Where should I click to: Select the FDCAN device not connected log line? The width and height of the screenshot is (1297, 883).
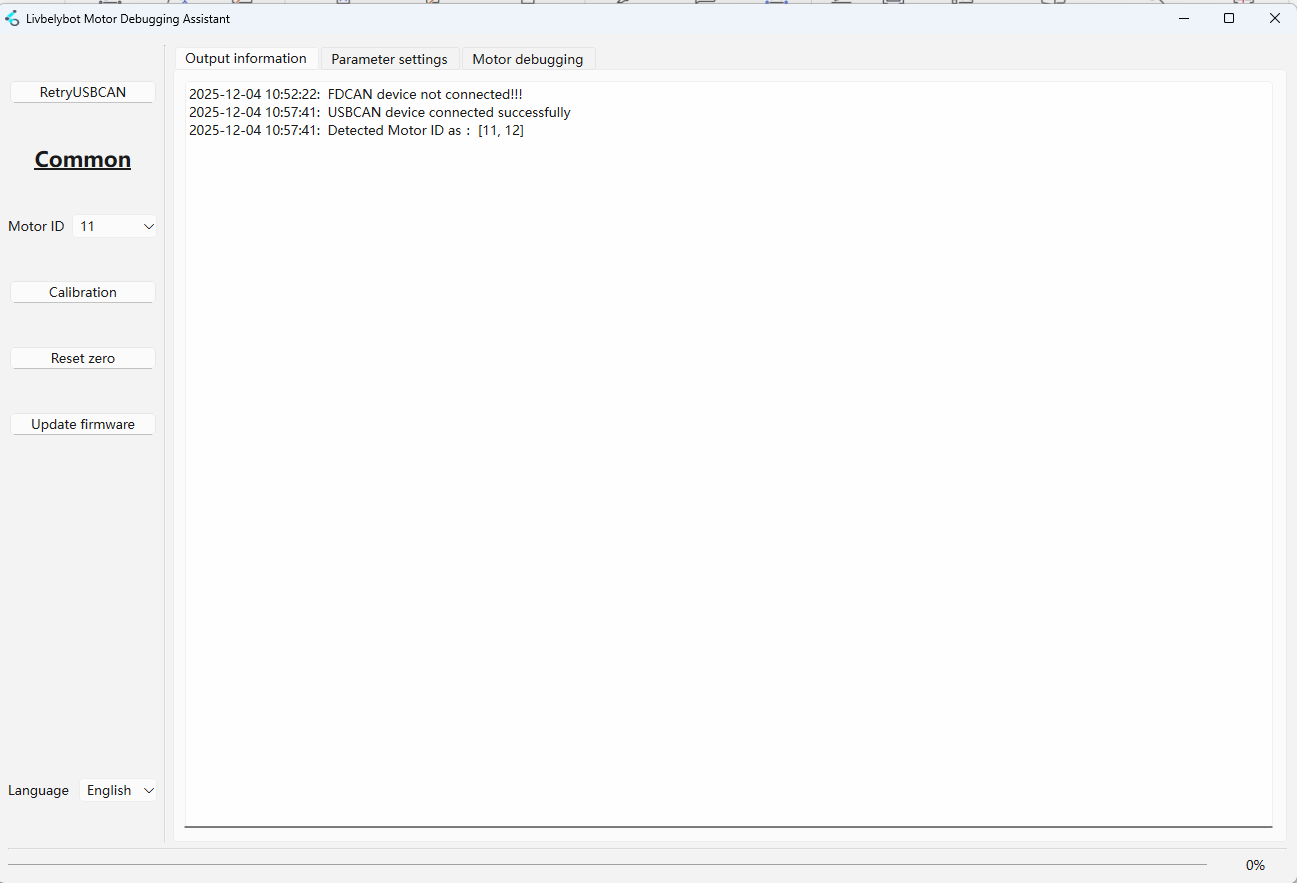355,95
